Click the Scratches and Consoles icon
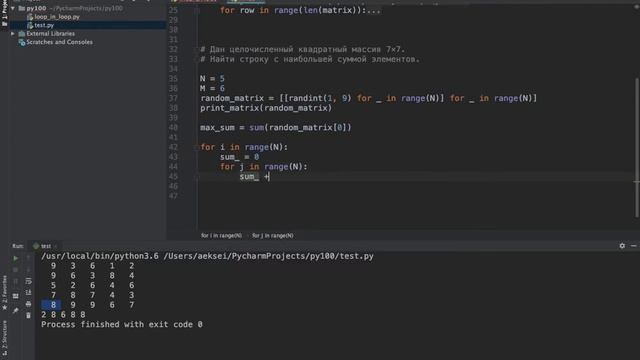 [x=22, y=42]
